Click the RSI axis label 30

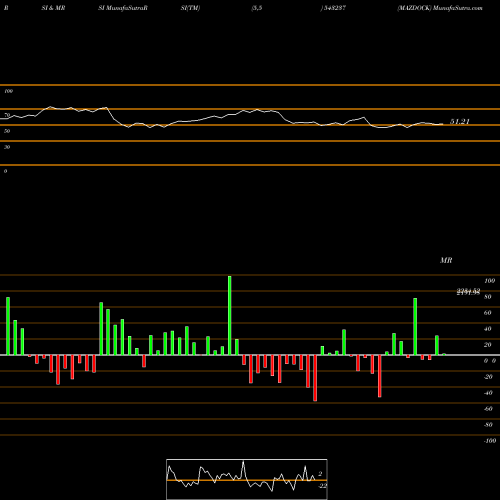pyautogui.click(x=7, y=147)
